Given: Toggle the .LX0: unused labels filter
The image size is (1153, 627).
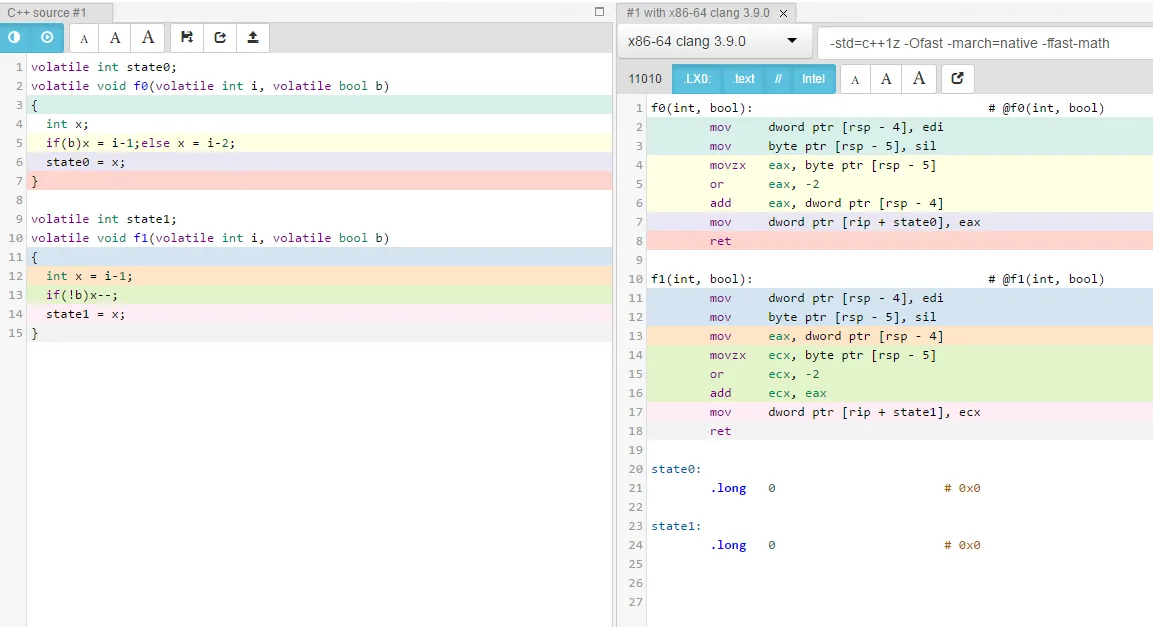Looking at the screenshot, I should [697, 79].
